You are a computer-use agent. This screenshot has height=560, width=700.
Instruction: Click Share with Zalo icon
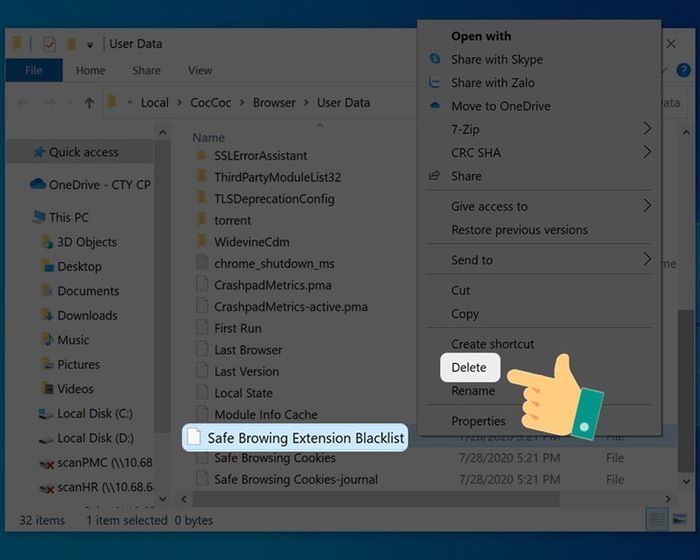click(434, 82)
